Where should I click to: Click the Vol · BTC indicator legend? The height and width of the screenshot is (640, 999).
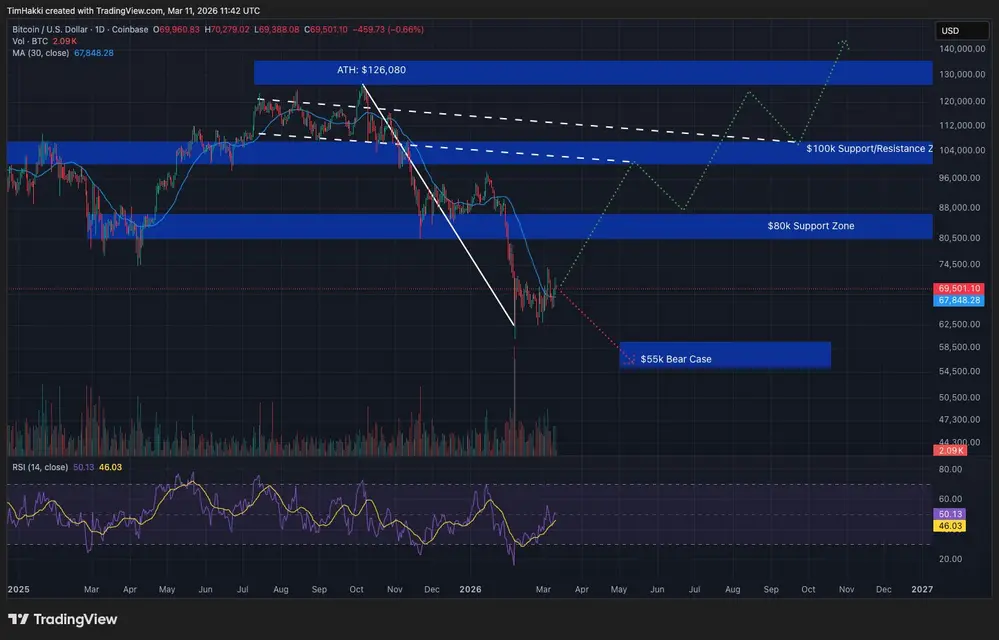[30, 41]
